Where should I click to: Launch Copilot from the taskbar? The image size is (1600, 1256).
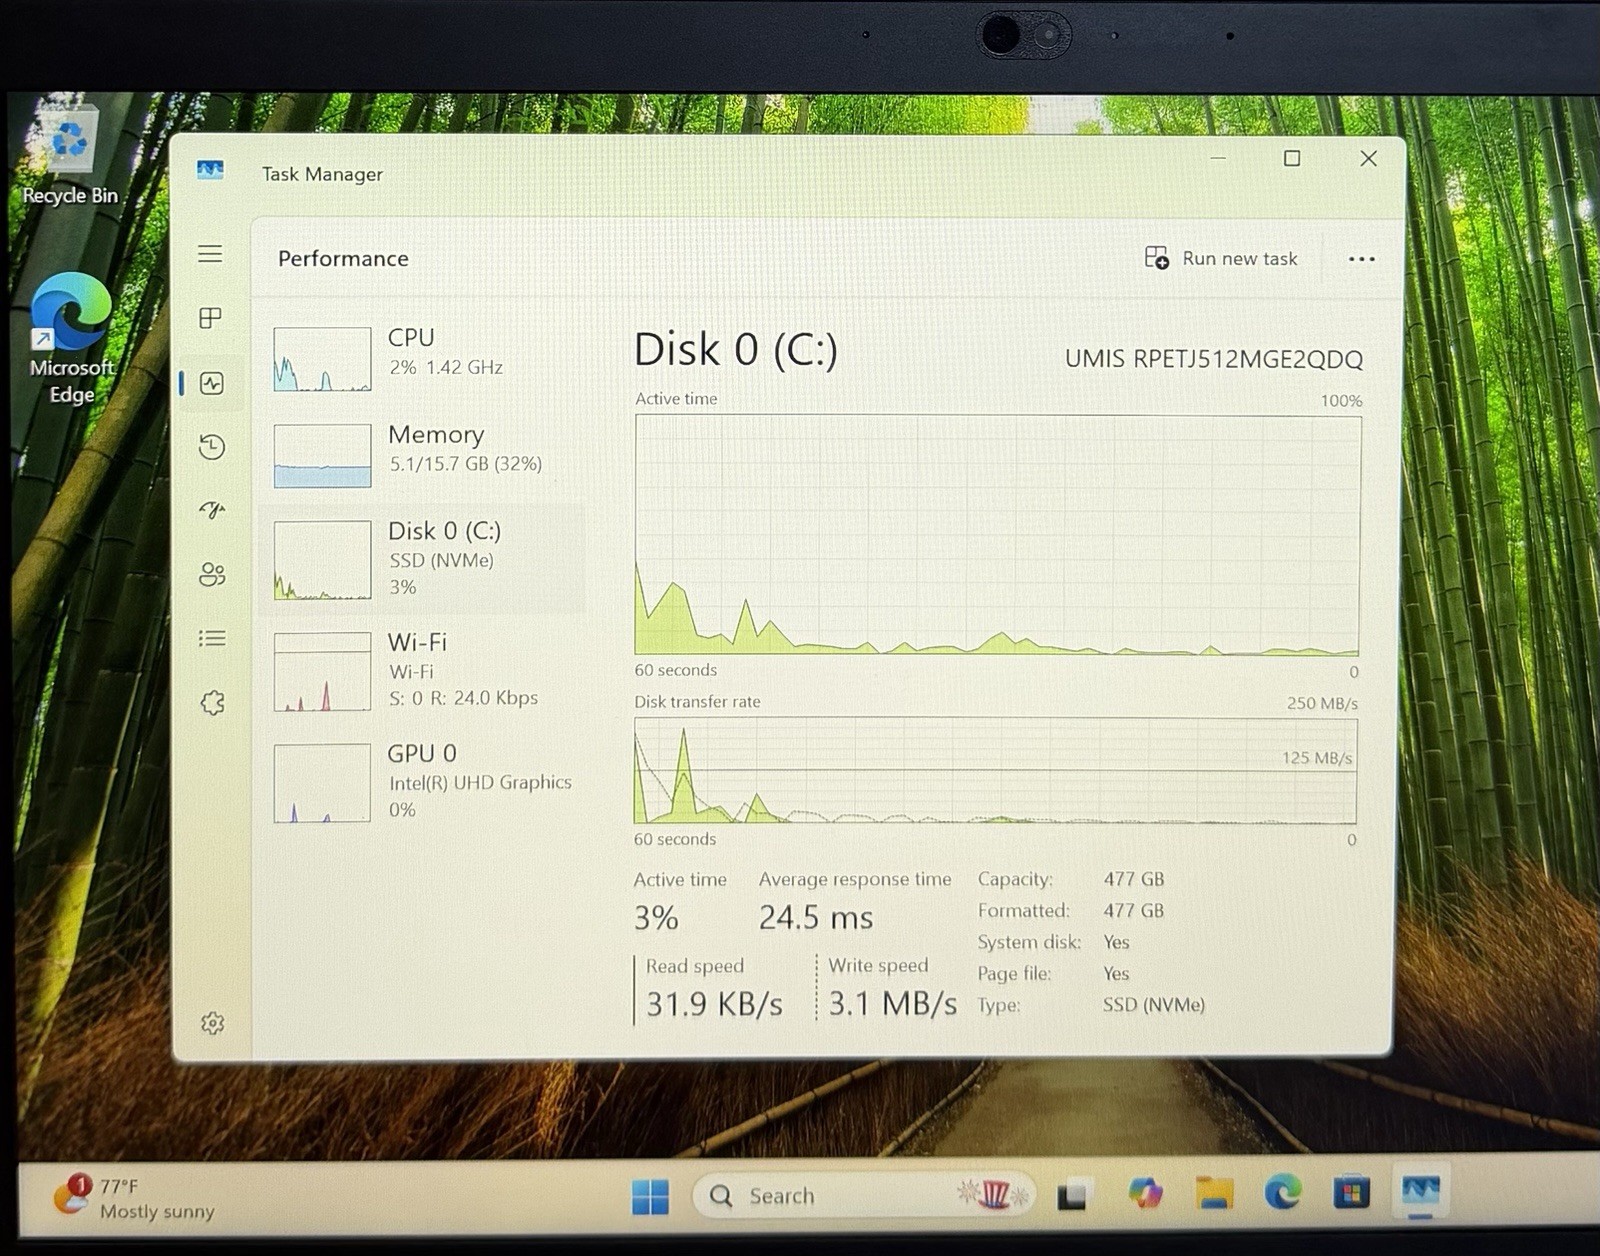pos(1145,1193)
